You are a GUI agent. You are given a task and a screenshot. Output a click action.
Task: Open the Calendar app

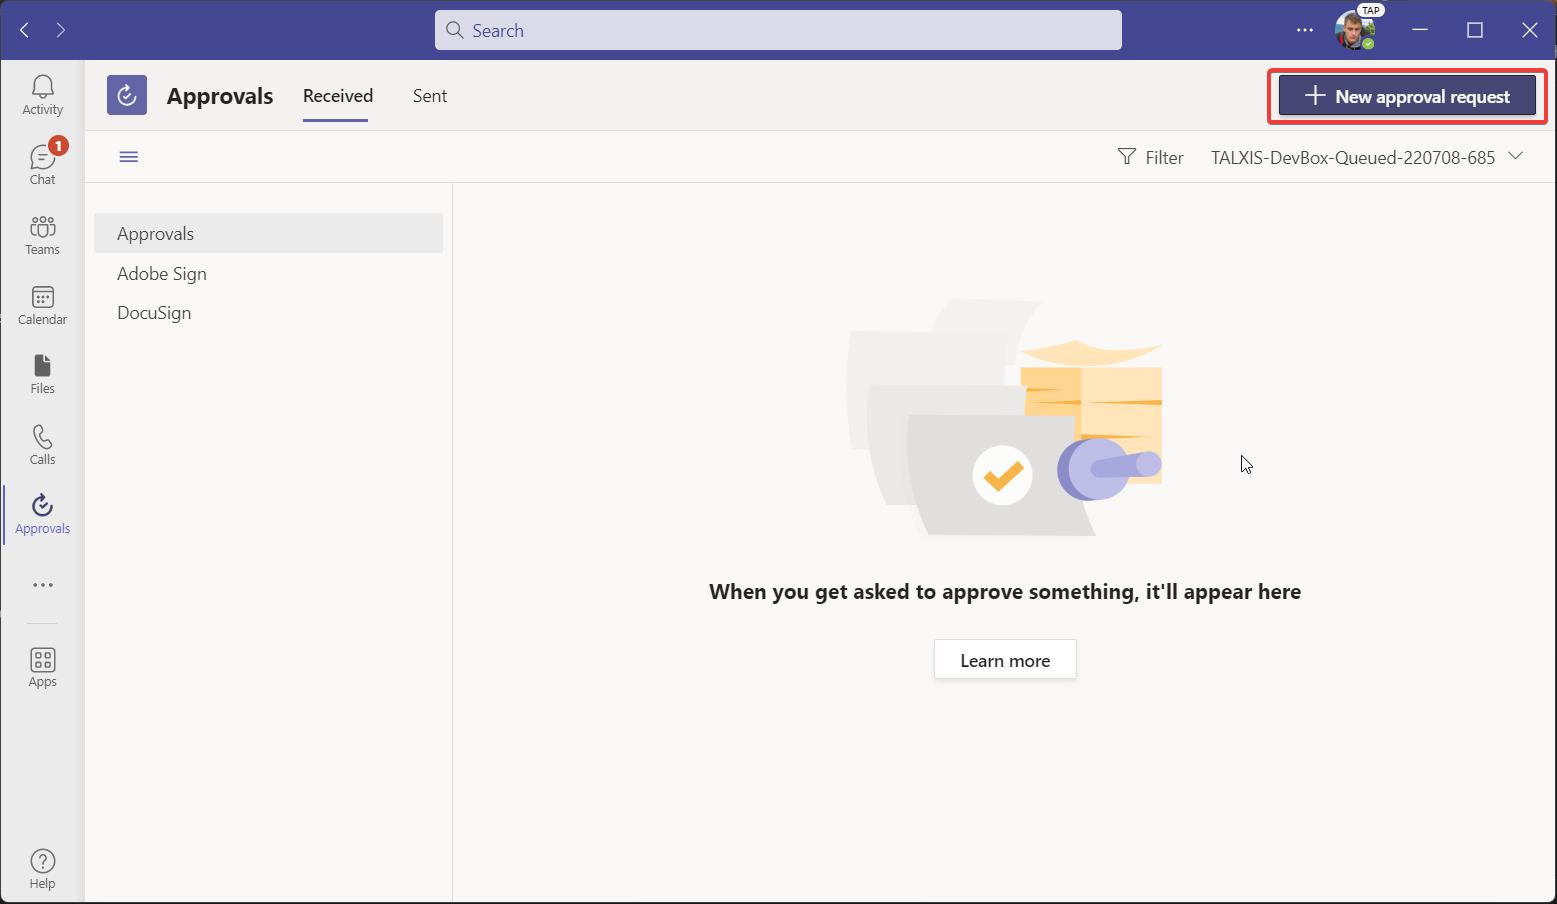point(42,305)
